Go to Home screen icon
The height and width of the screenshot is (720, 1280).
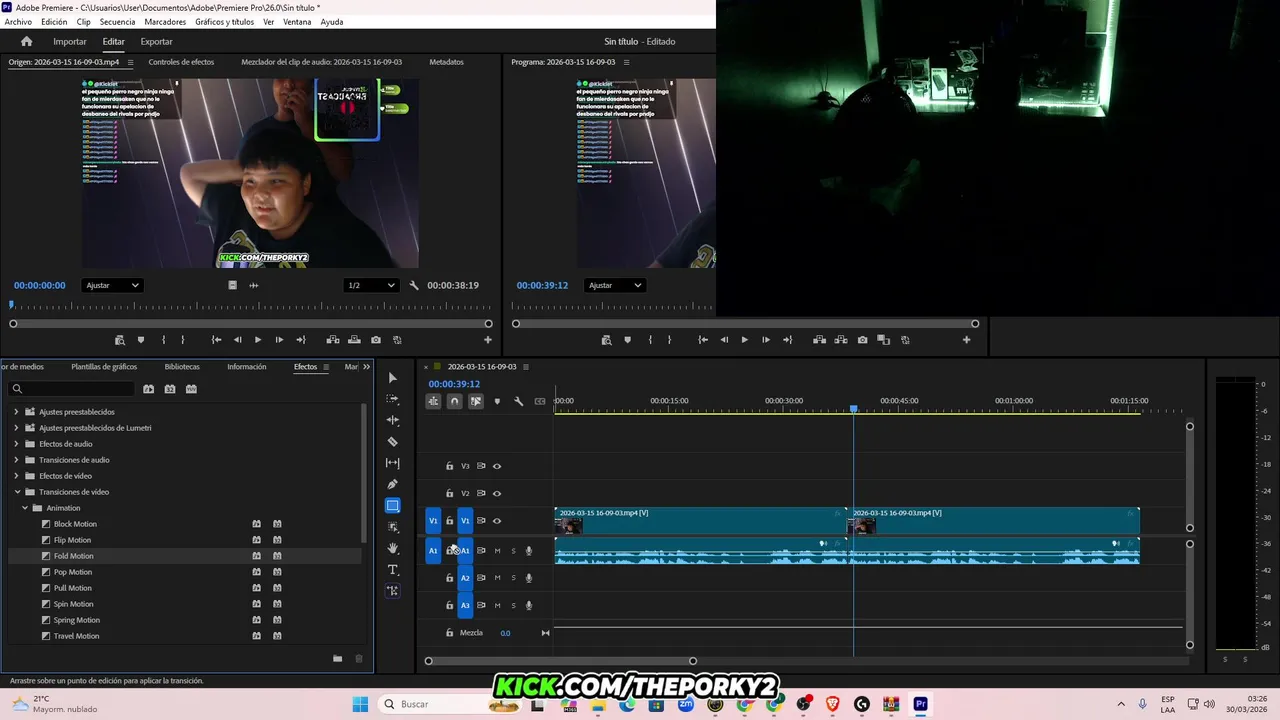pos(26,41)
